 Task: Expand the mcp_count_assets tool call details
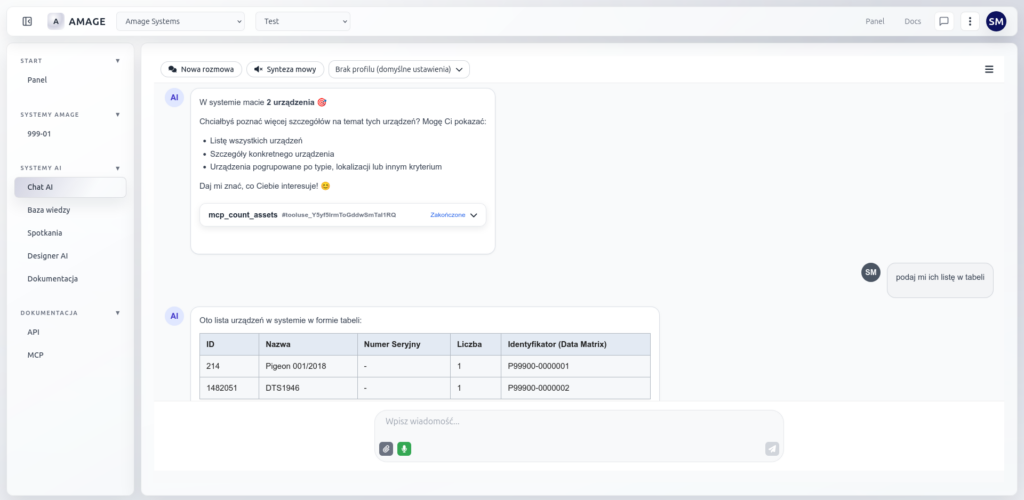(x=474, y=215)
